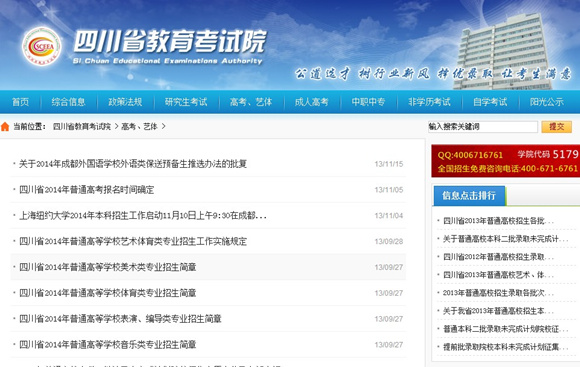
Task: Select 政策法规 in navigation bar
Action: coord(125,102)
